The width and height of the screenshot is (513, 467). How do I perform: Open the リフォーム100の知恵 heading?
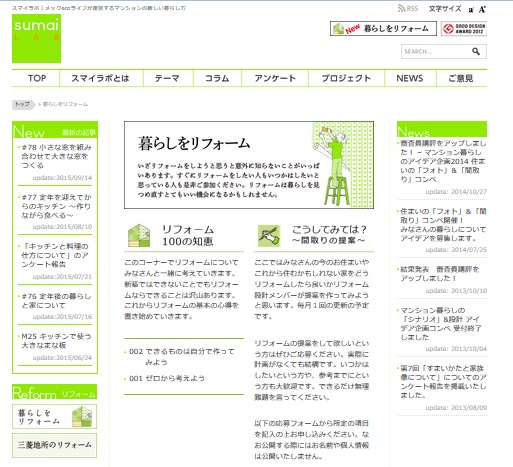tap(188, 235)
